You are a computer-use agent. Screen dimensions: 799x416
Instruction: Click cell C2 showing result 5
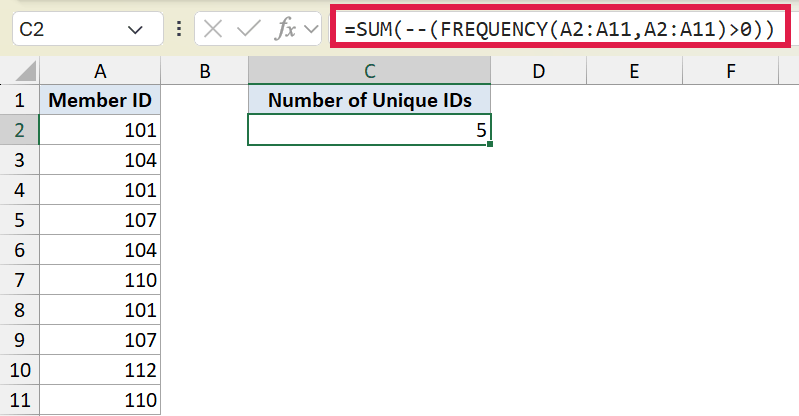coord(369,130)
